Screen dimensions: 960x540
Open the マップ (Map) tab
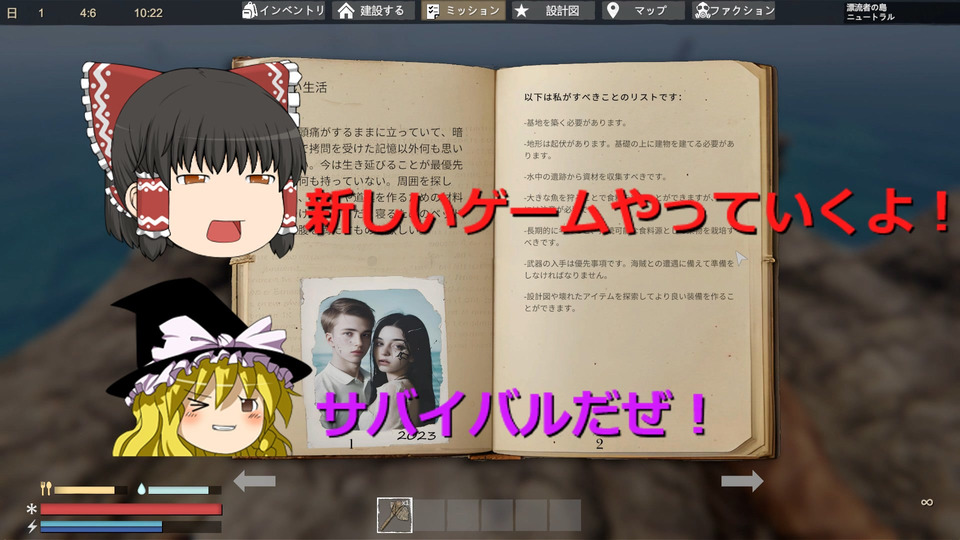tap(643, 10)
